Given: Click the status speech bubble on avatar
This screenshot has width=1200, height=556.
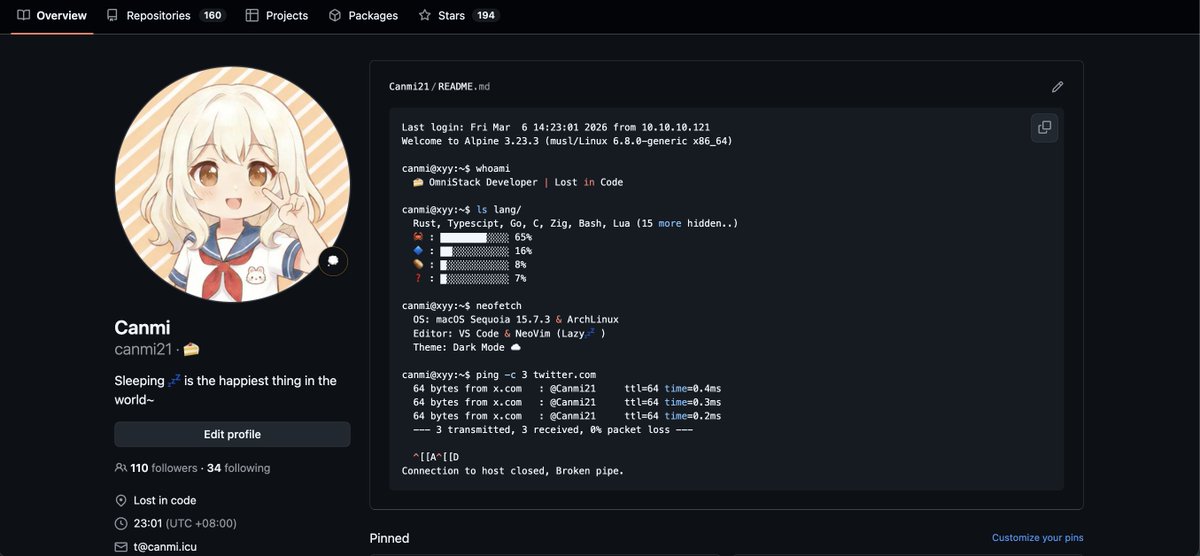Looking at the screenshot, I should click(x=333, y=260).
